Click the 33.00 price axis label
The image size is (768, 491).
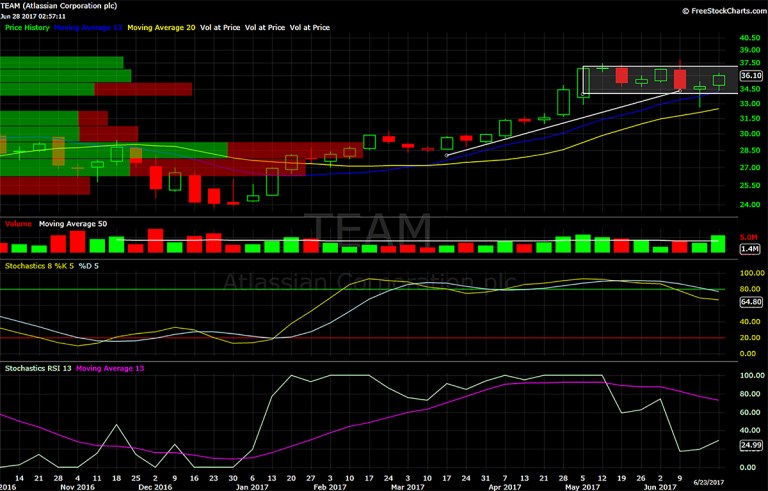point(750,104)
